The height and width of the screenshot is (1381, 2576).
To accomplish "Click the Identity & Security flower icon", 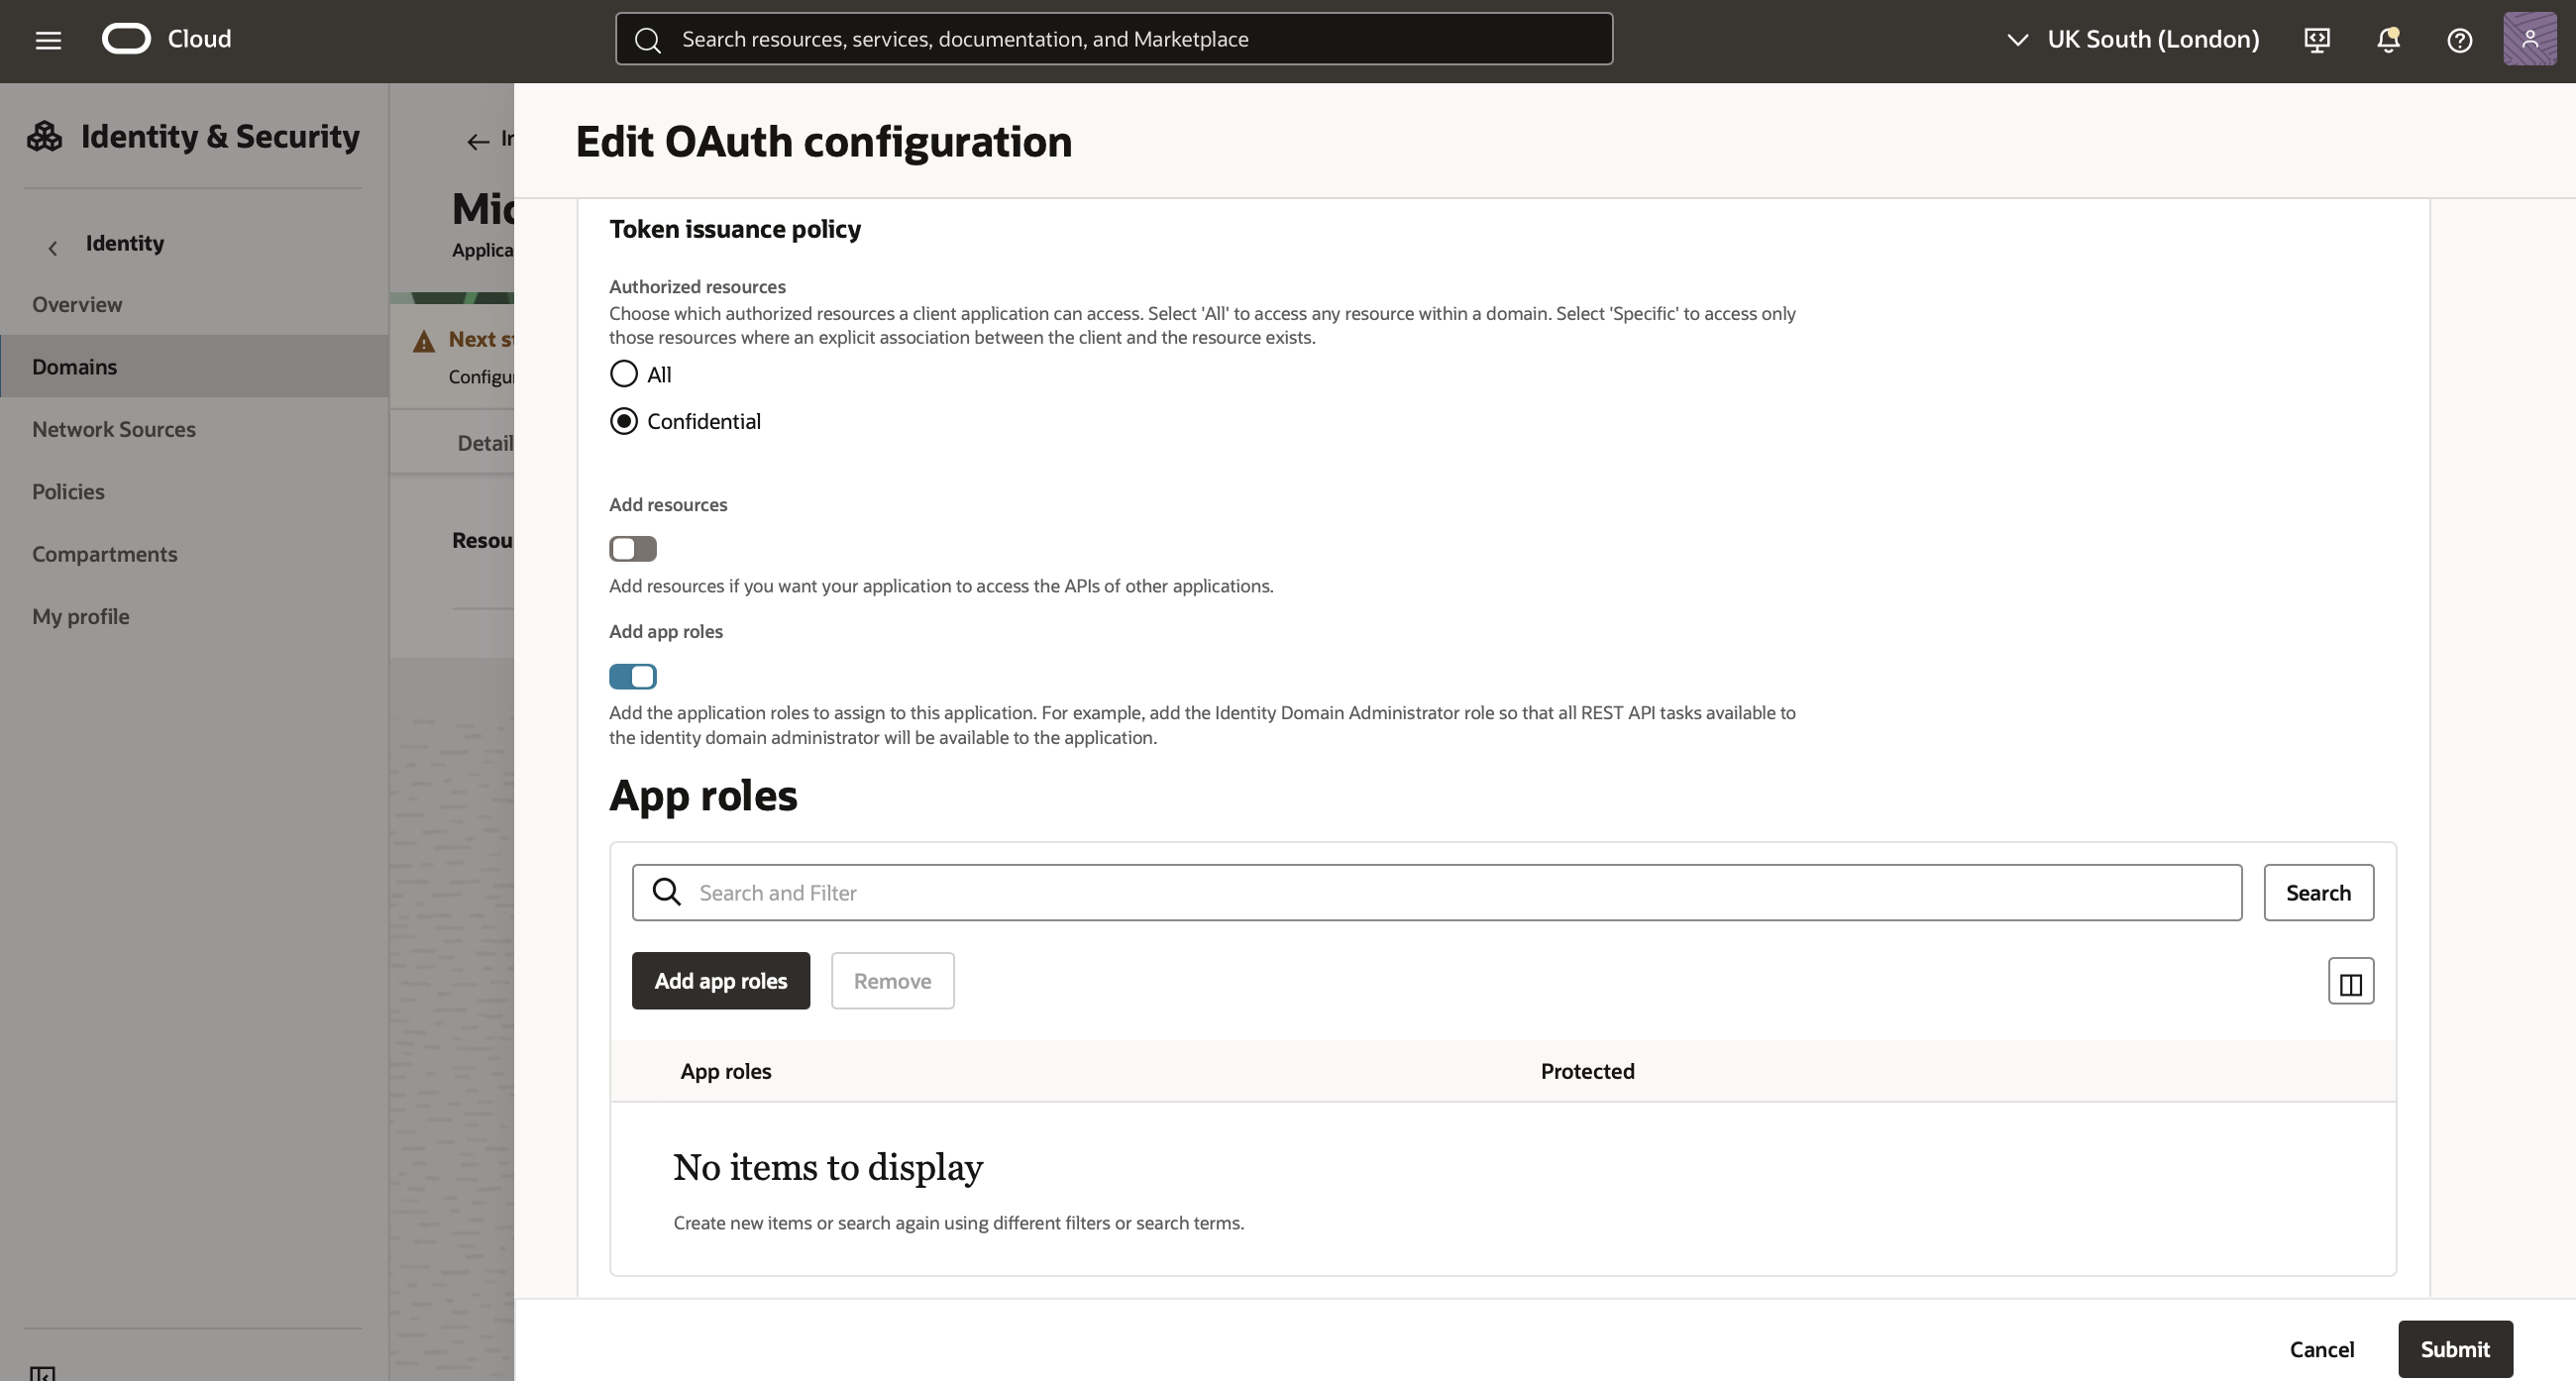I will (x=43, y=136).
